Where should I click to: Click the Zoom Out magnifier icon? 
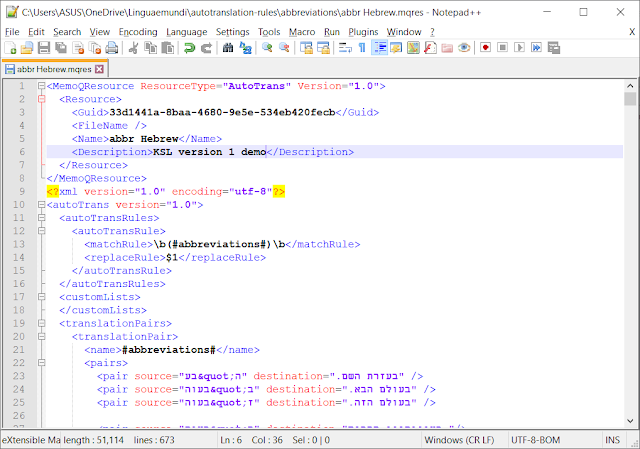point(284,48)
